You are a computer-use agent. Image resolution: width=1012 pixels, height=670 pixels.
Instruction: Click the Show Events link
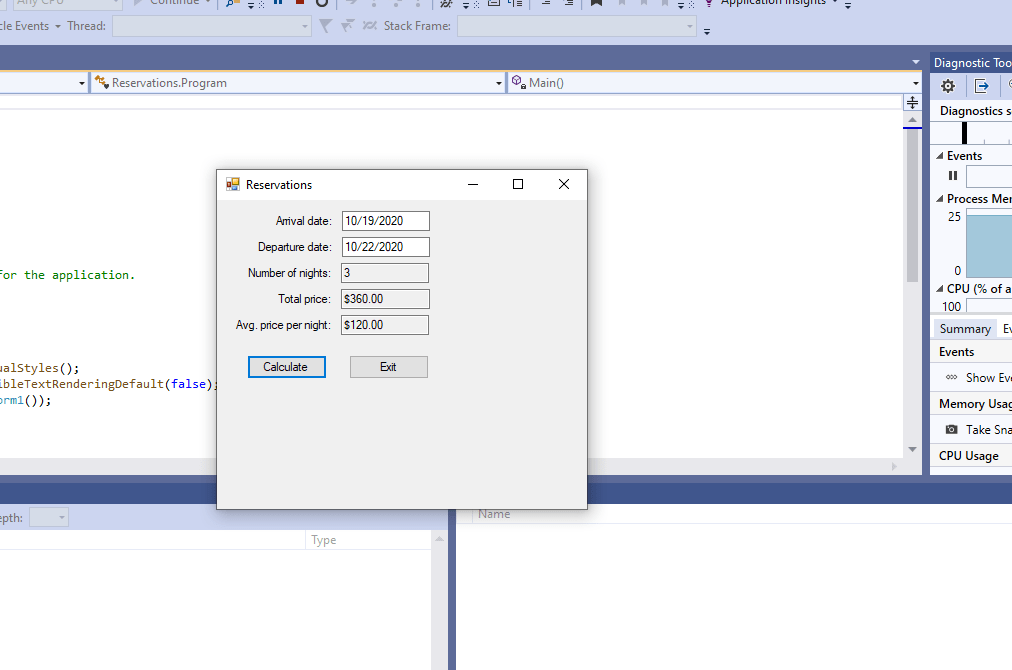(x=989, y=378)
